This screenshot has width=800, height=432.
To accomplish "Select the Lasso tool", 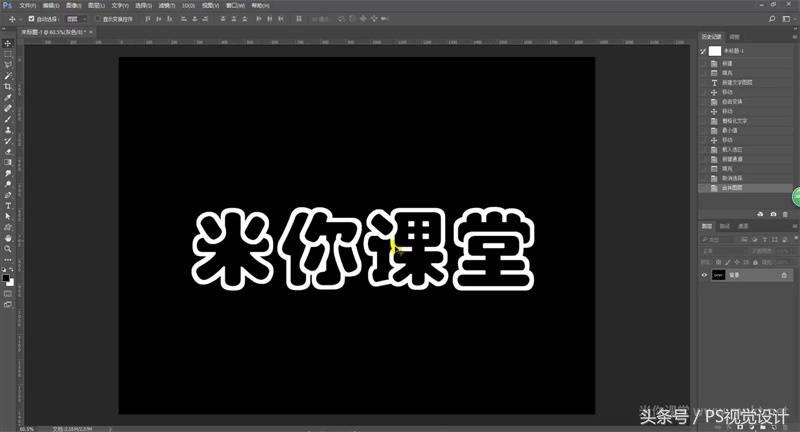I will pyautogui.click(x=8, y=65).
